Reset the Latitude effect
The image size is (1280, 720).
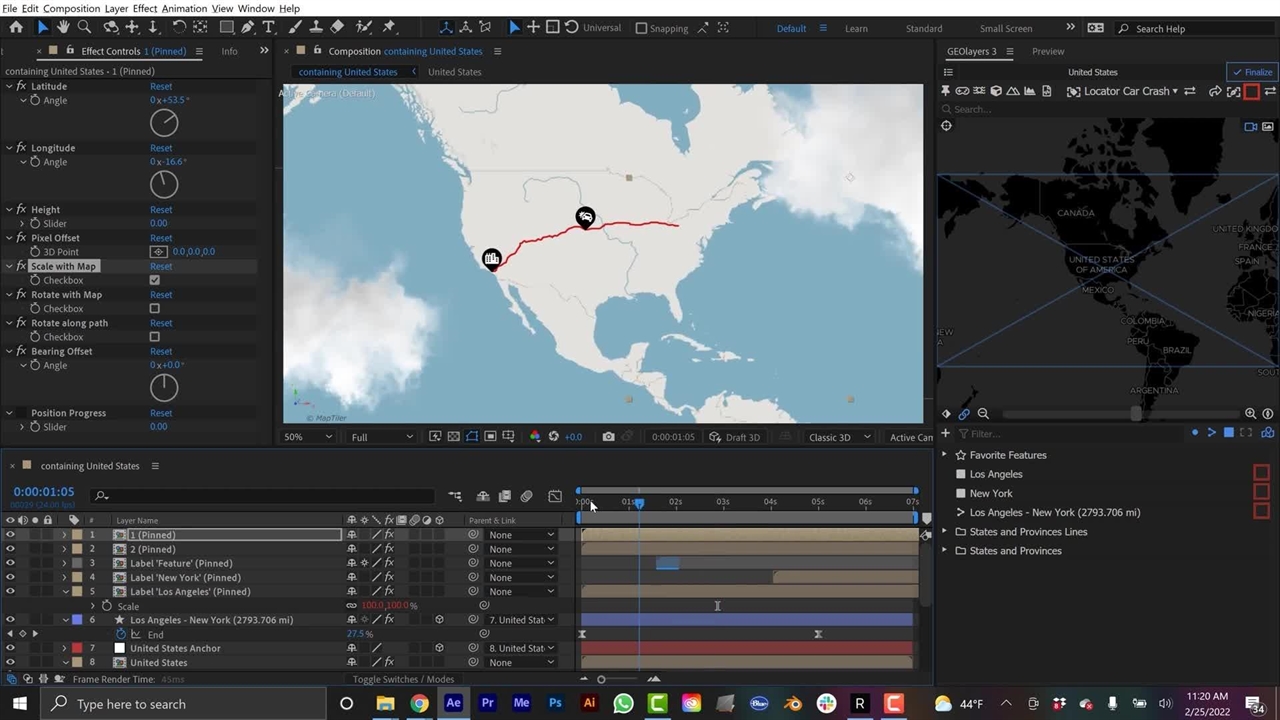click(161, 87)
